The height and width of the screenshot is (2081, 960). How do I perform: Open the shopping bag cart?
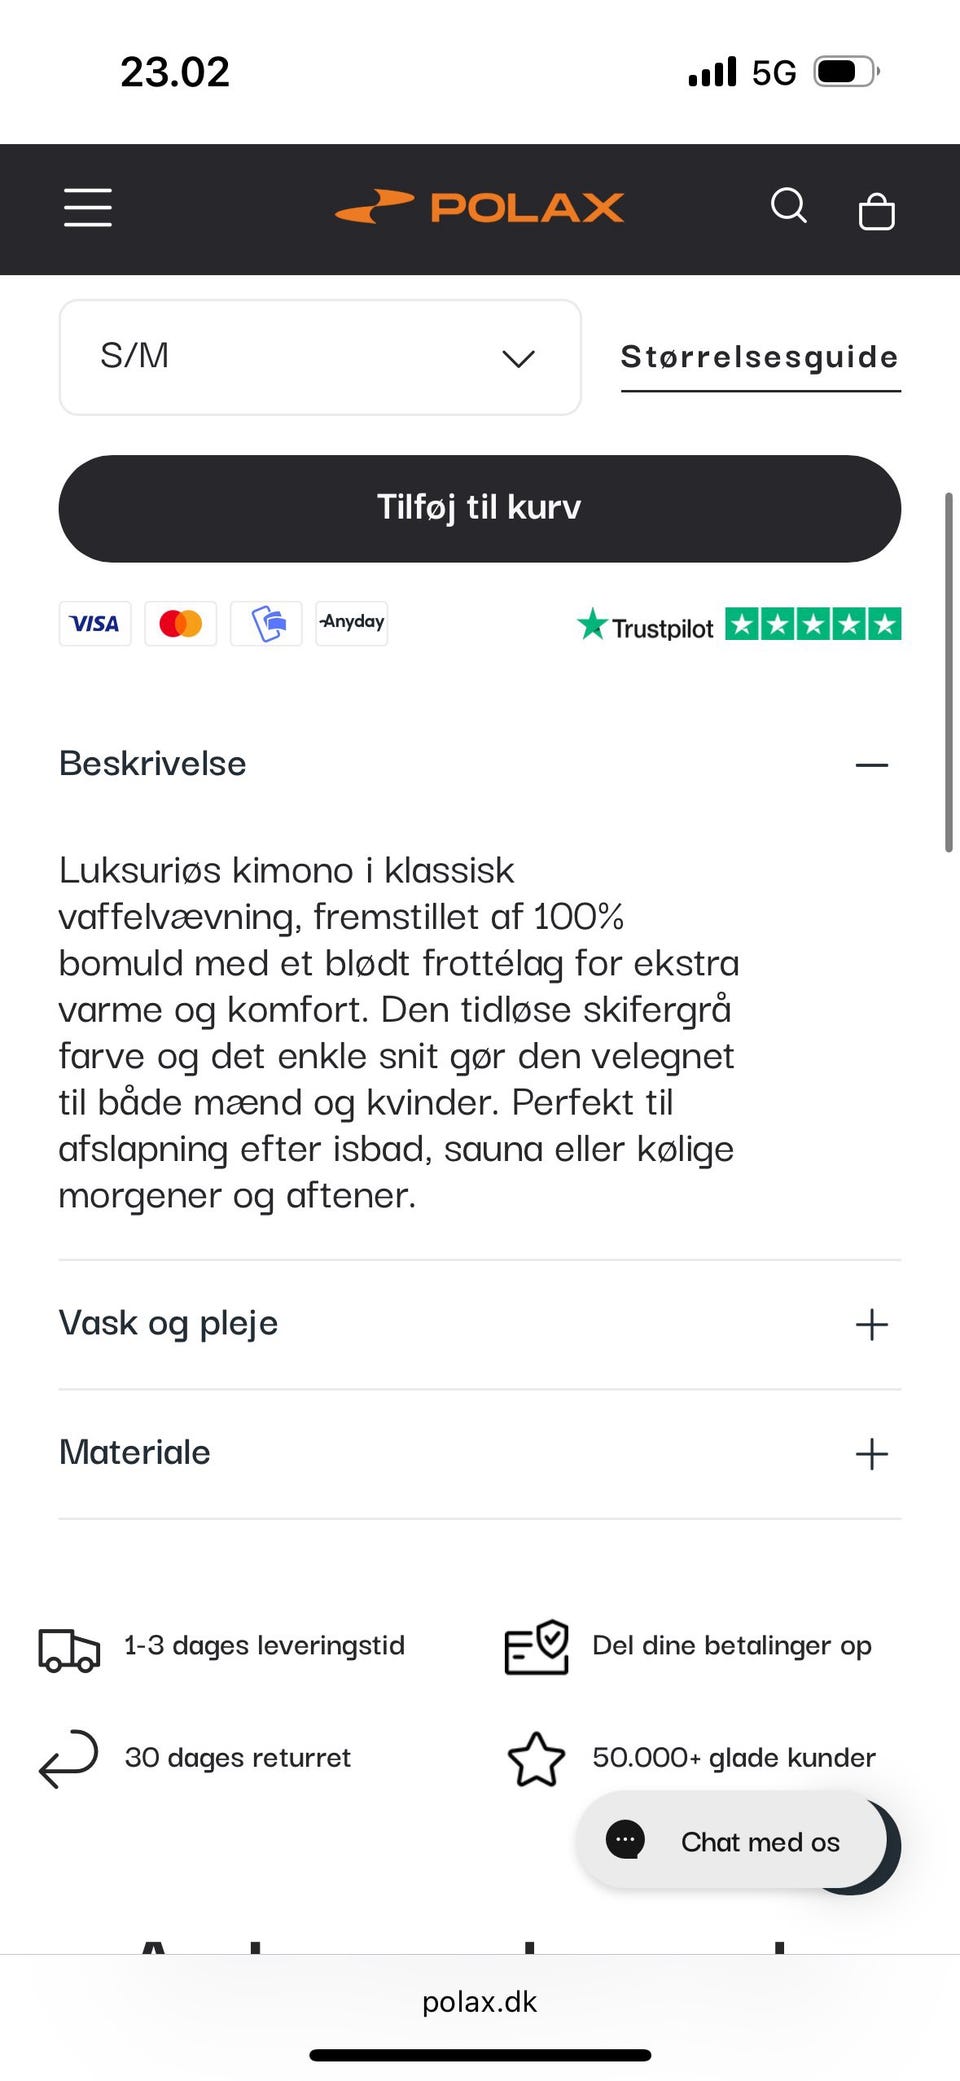point(876,210)
